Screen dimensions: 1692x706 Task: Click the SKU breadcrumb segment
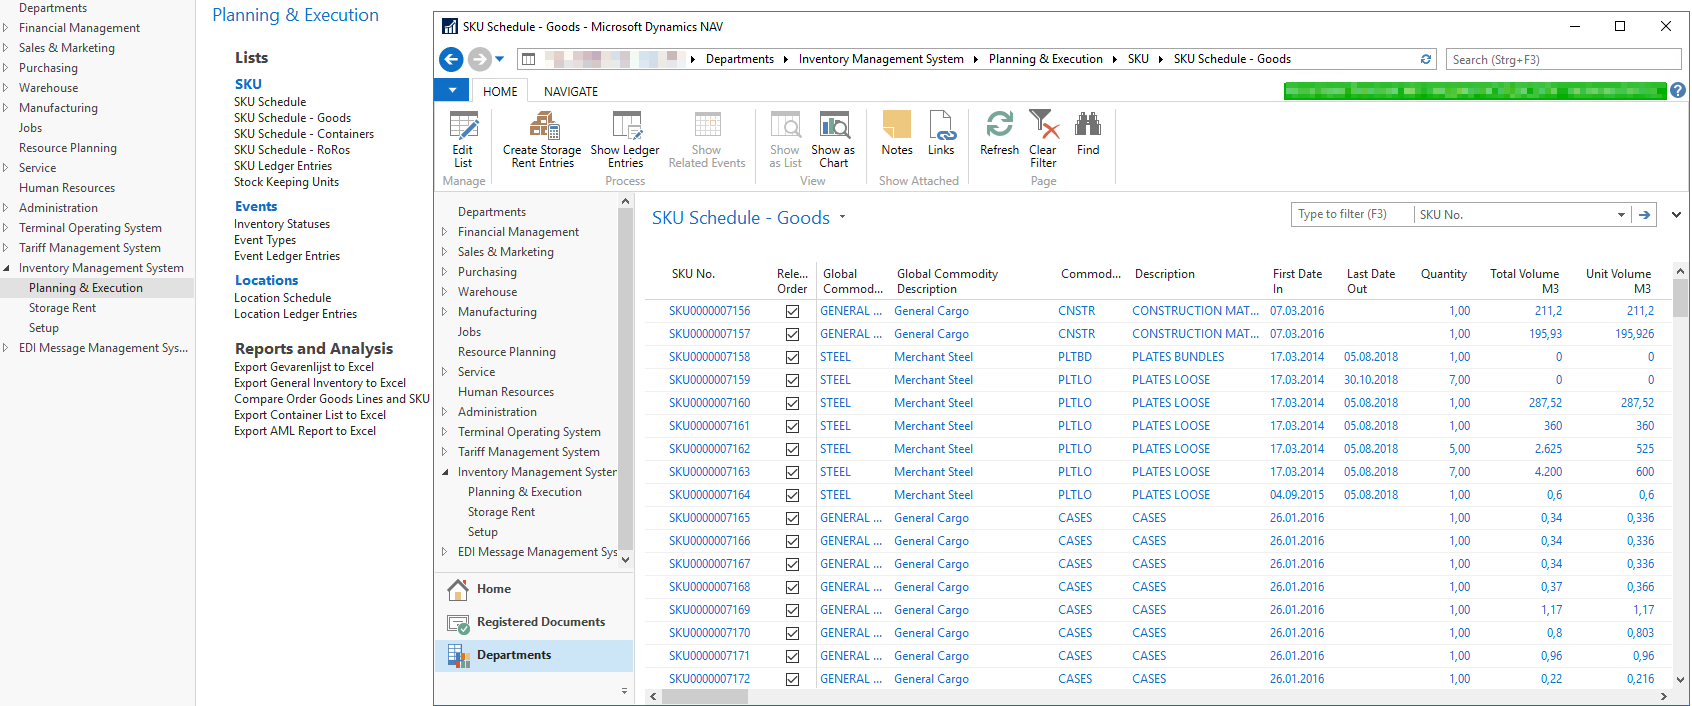(1138, 59)
